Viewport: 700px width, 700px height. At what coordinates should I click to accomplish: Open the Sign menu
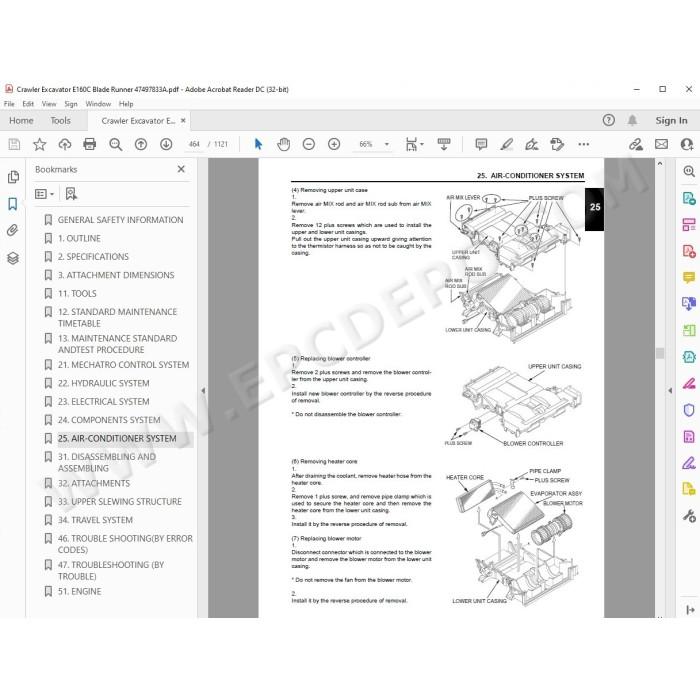tap(71, 104)
